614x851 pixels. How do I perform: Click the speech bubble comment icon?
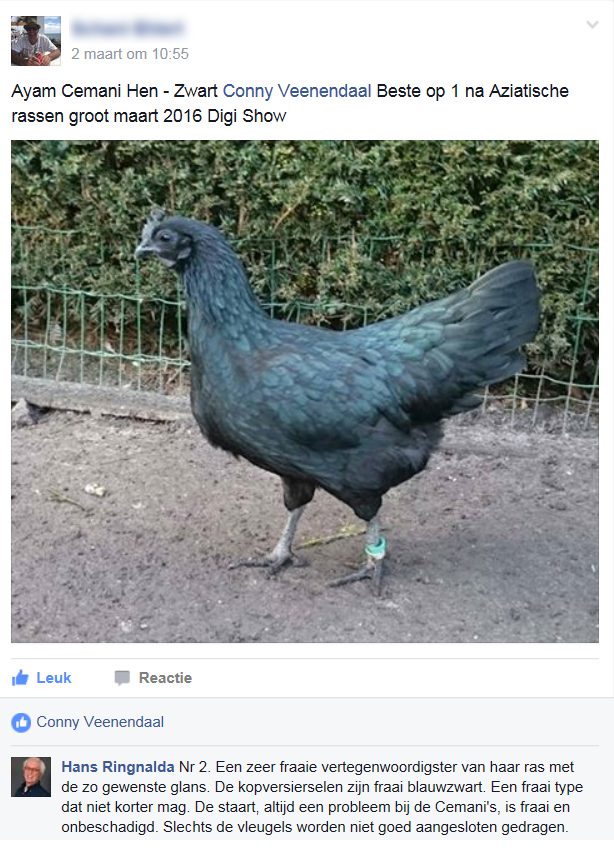122,678
